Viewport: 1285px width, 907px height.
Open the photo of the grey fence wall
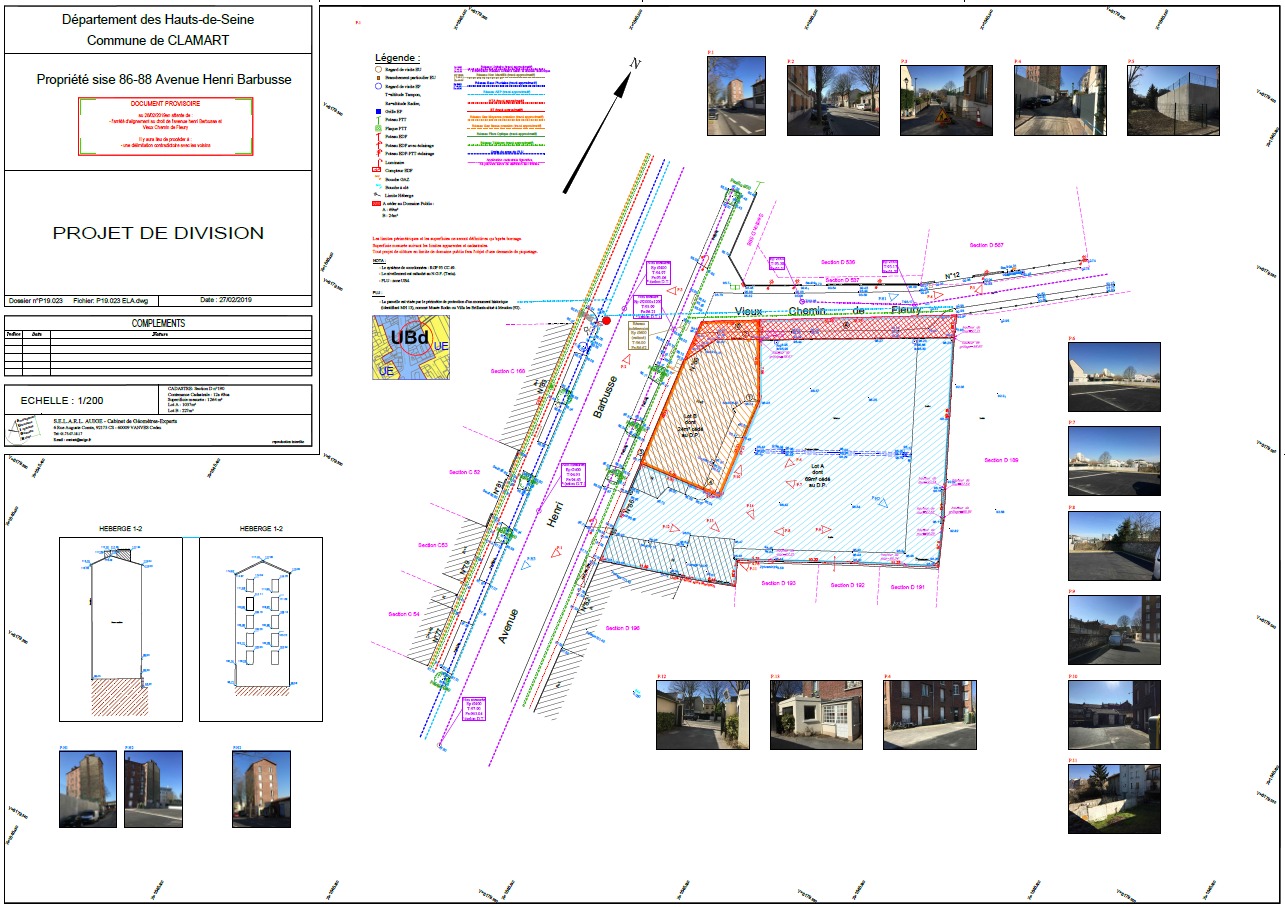1174,100
